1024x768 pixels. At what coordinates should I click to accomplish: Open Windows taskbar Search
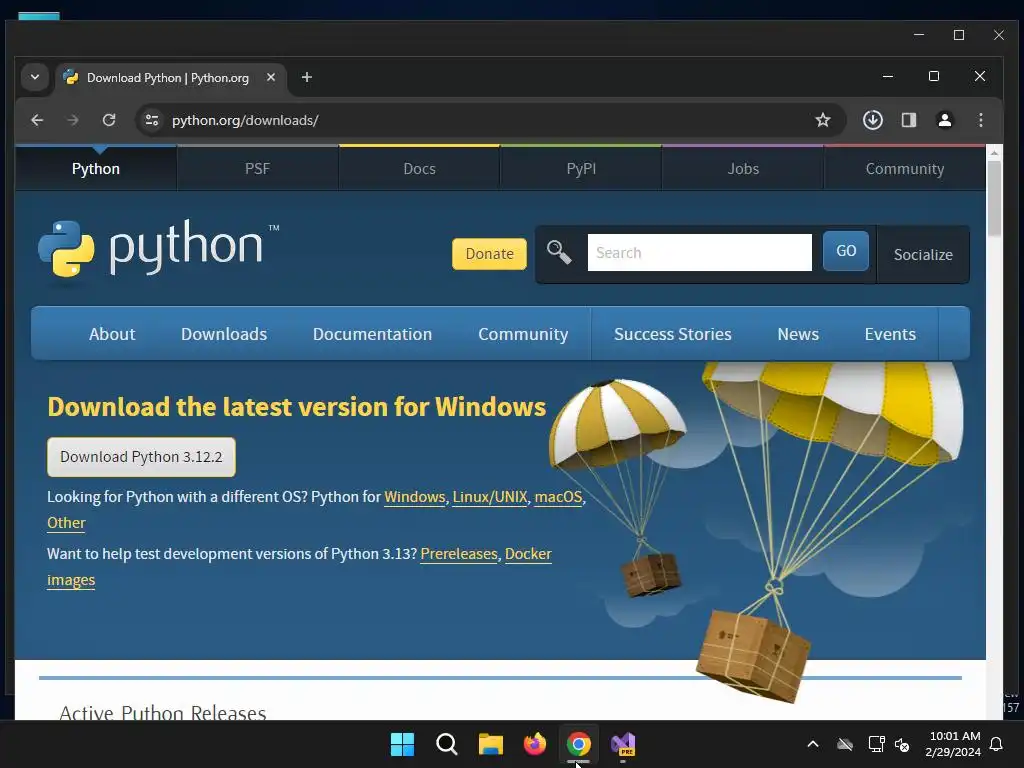(x=447, y=744)
